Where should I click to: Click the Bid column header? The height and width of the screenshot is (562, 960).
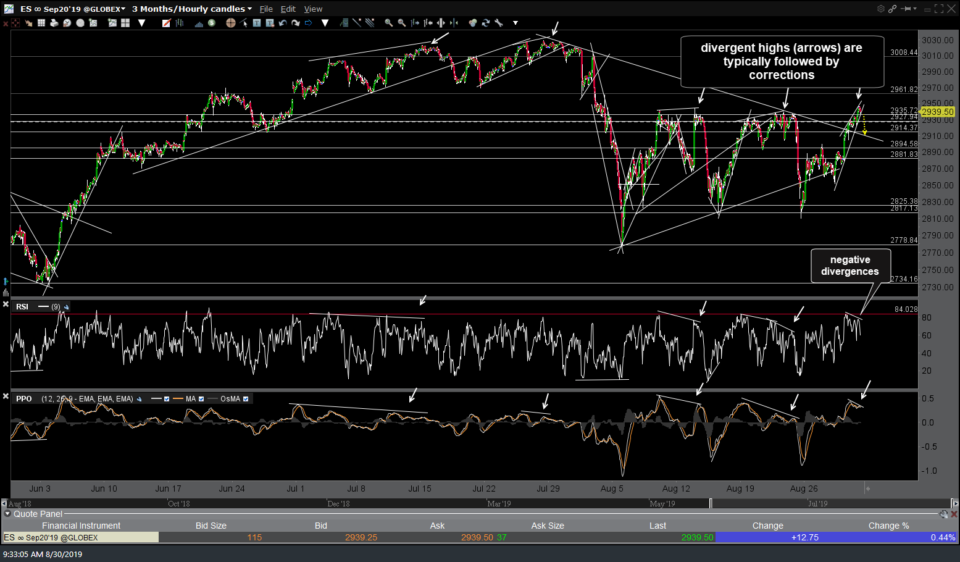321,525
